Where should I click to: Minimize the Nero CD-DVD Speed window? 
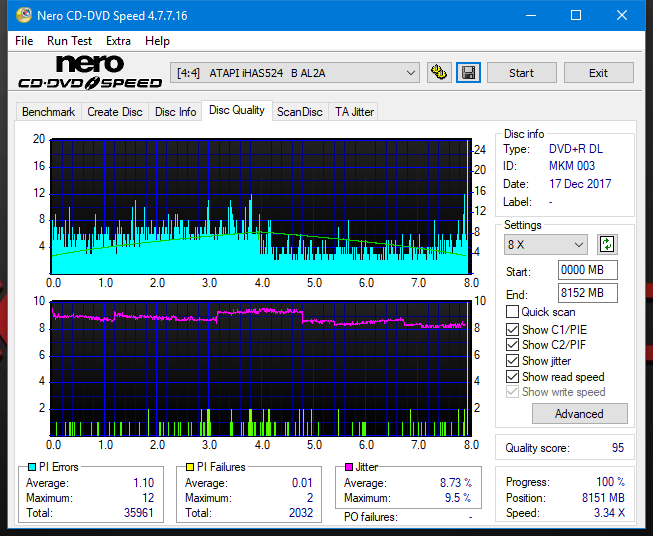coord(531,15)
